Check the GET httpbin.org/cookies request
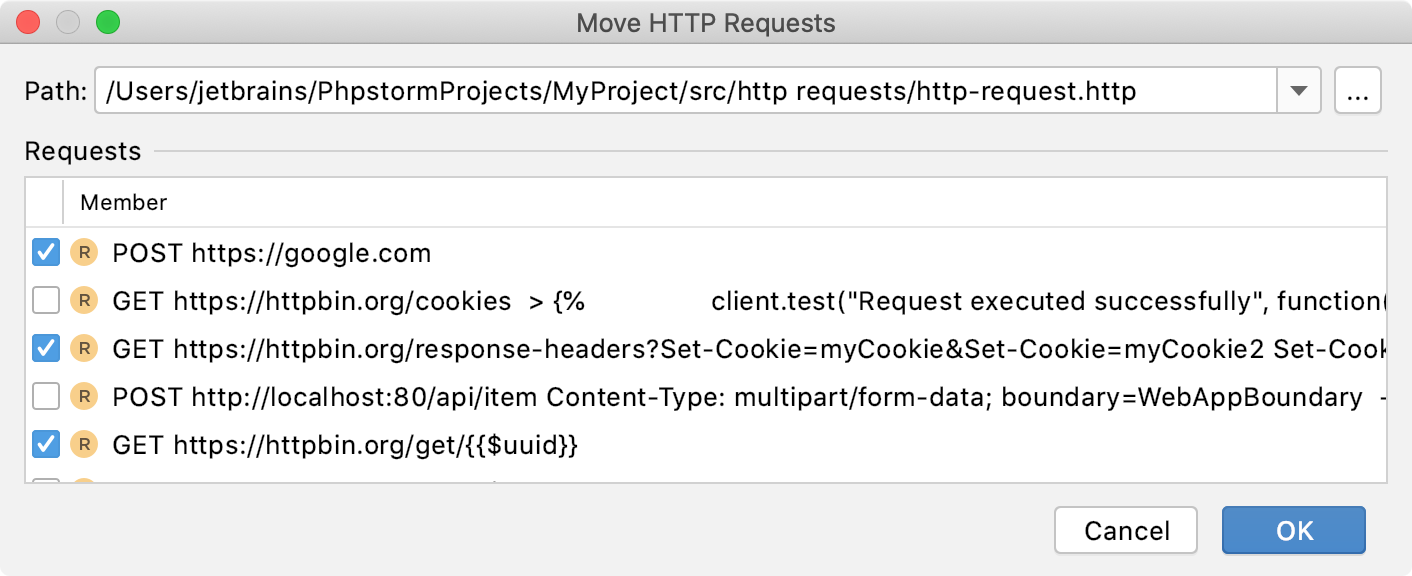Viewport: 1412px width, 576px height. pyautogui.click(x=46, y=300)
